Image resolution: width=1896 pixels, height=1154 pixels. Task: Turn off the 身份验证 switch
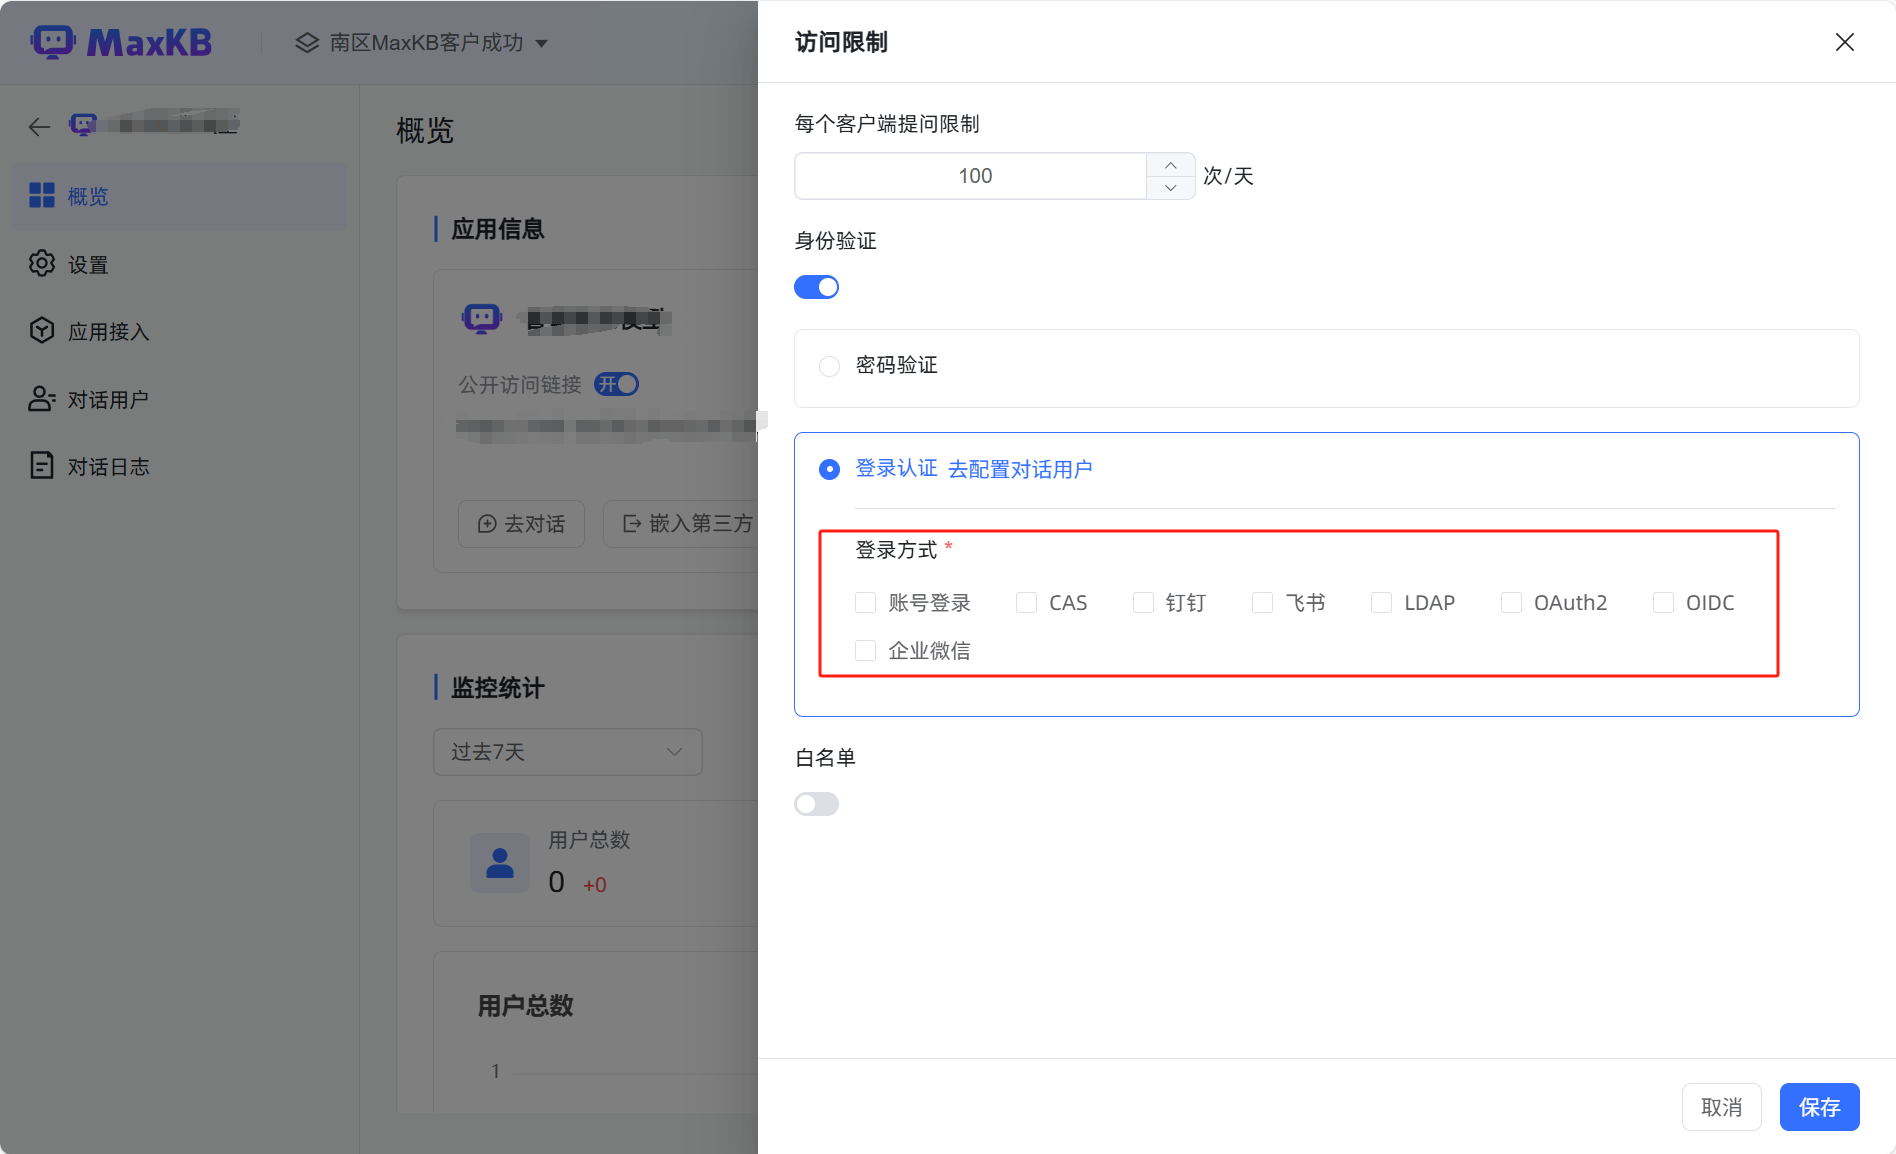tap(816, 287)
